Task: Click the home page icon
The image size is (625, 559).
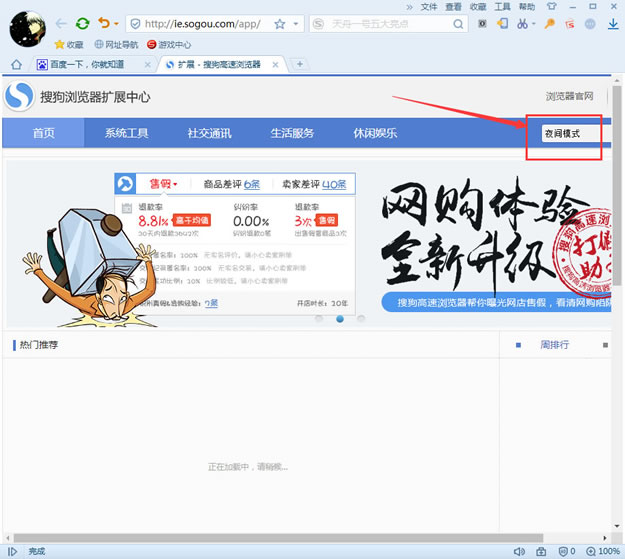Action: click(16, 64)
